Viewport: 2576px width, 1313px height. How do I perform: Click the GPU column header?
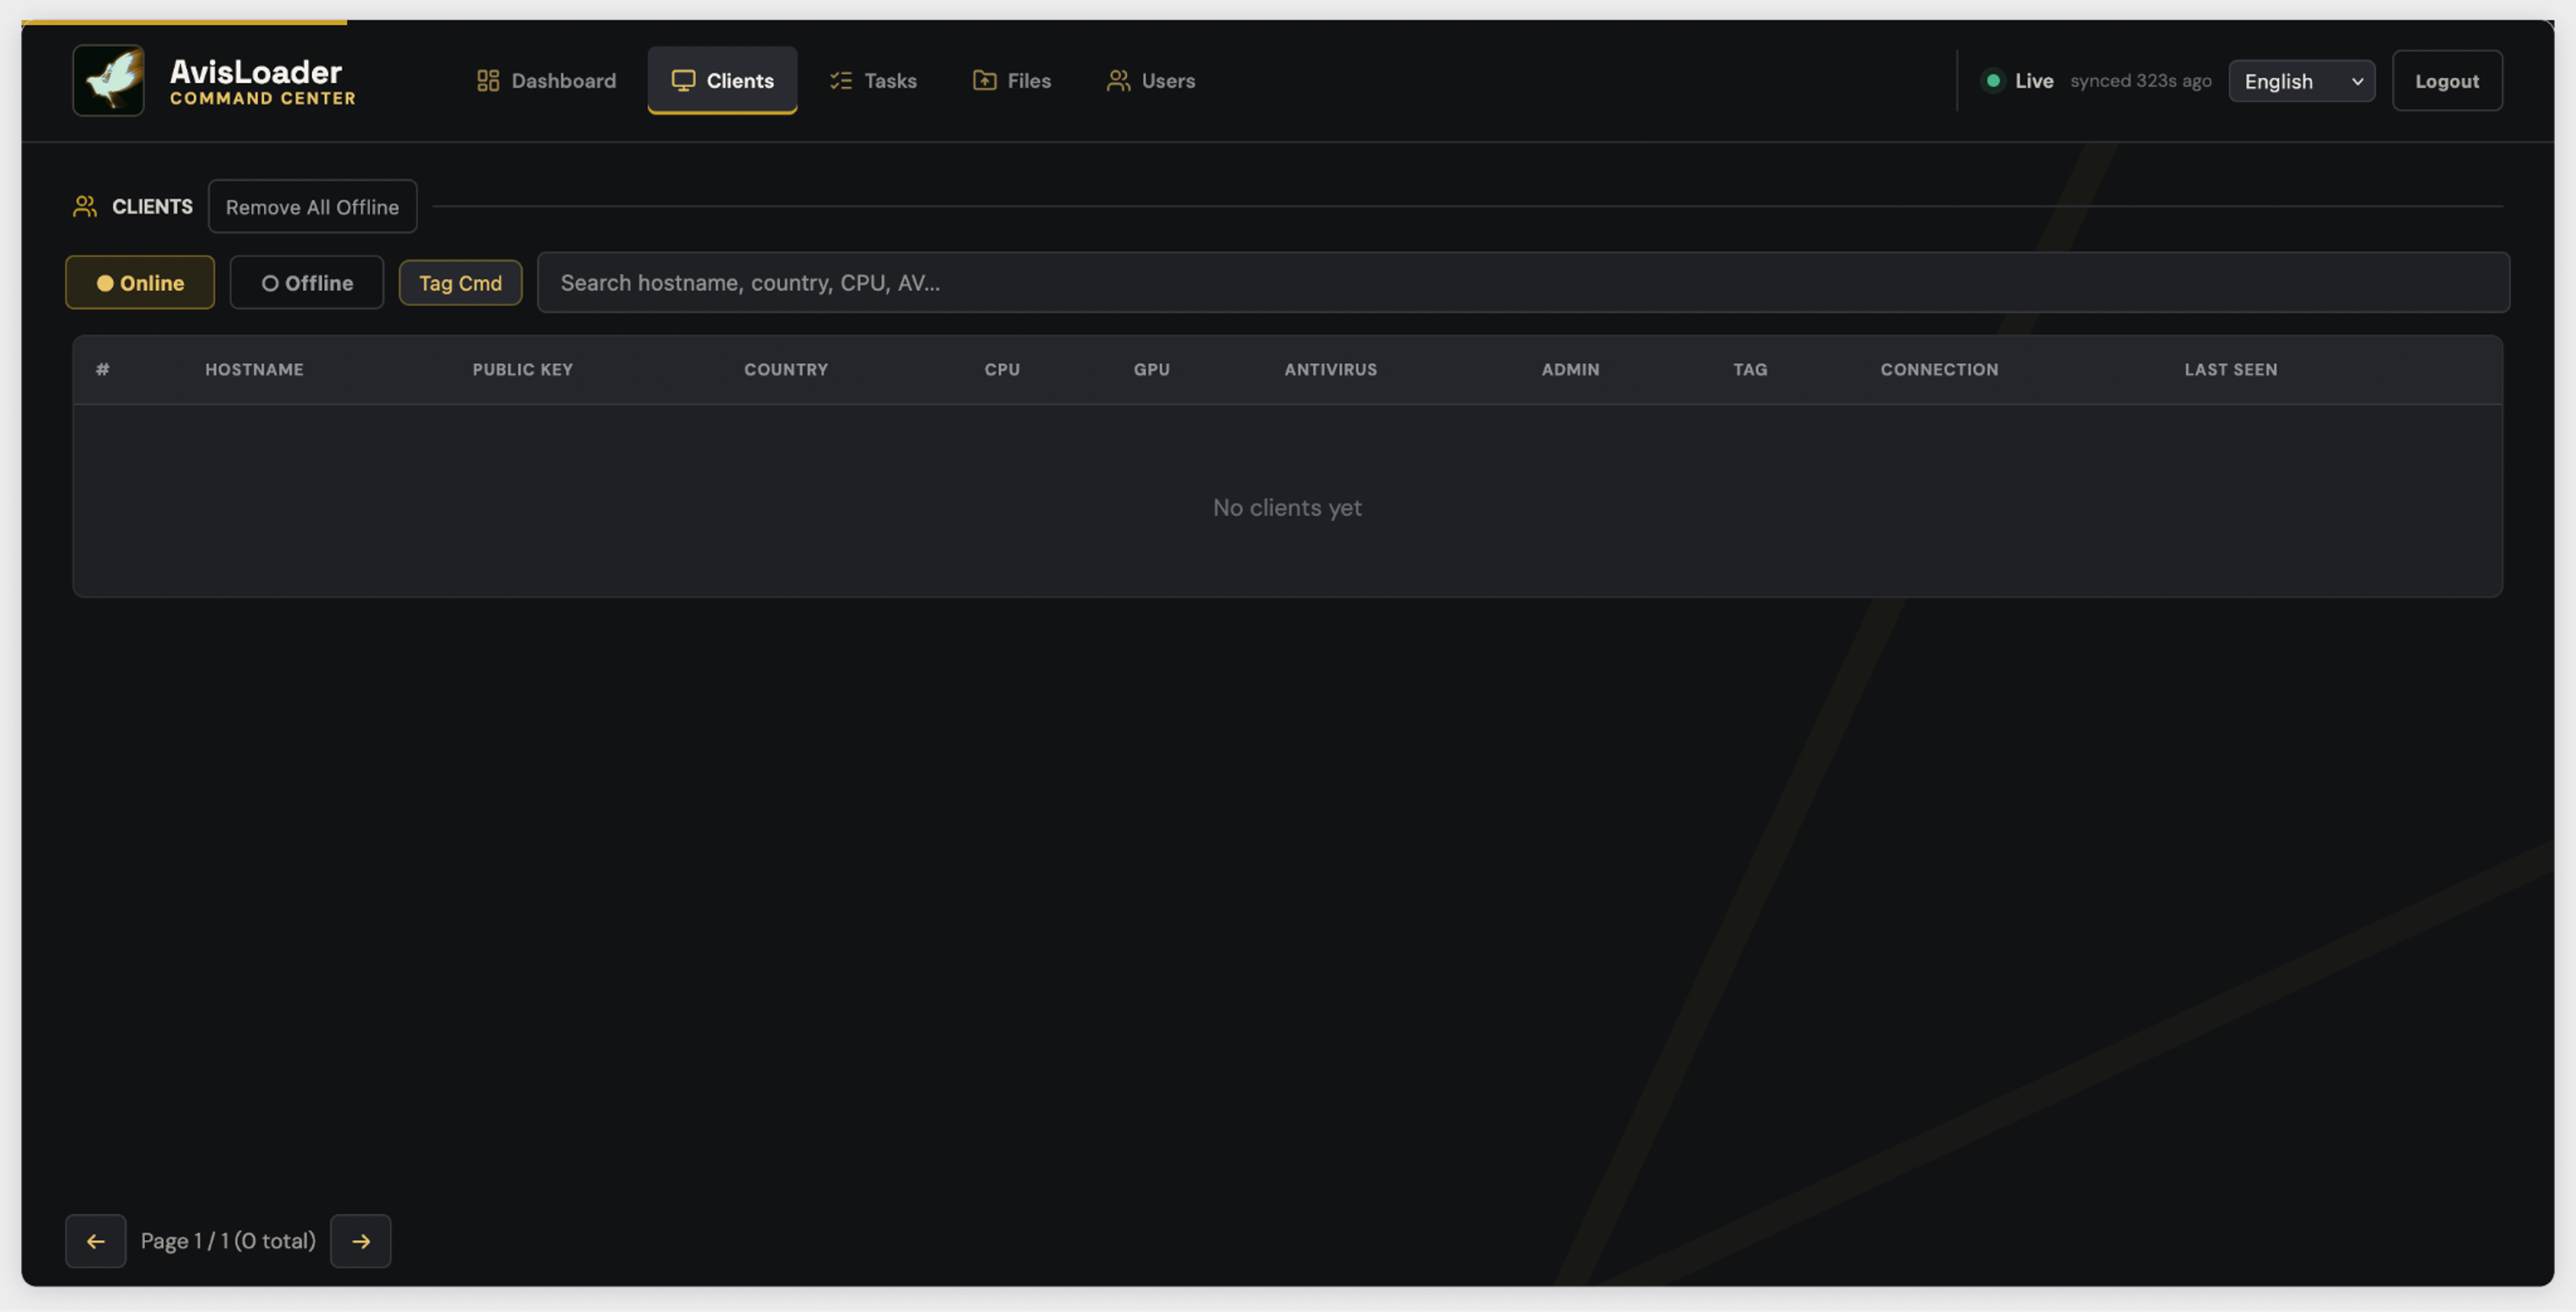coord(1151,370)
